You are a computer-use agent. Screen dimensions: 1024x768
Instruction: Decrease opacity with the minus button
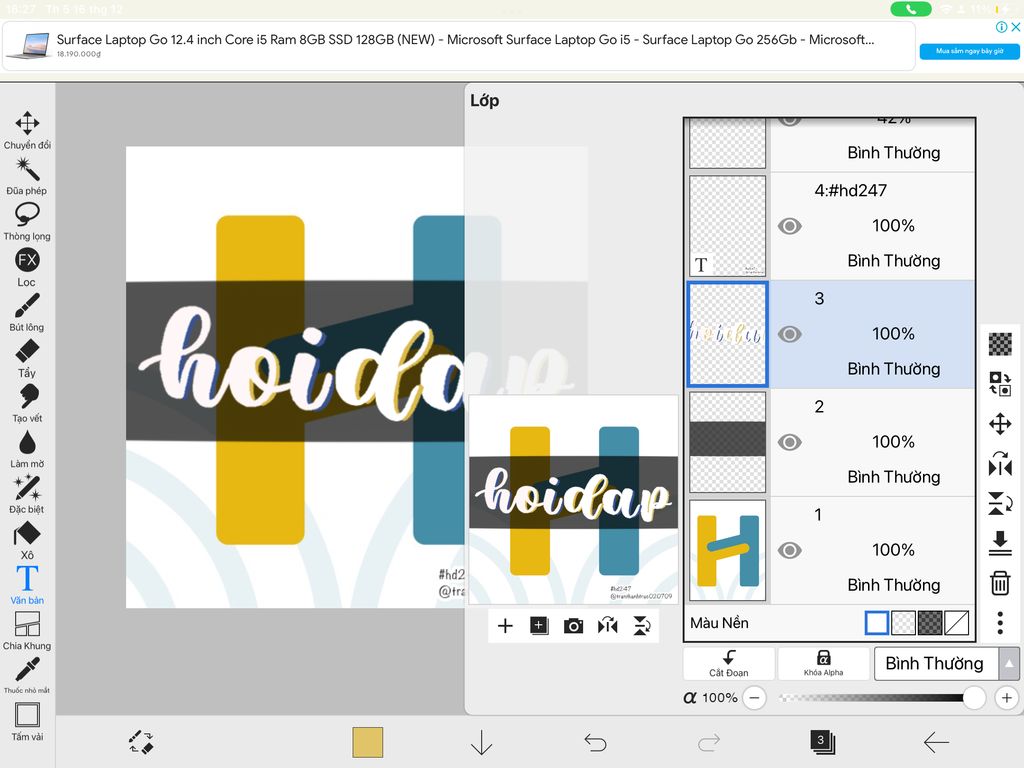pos(754,697)
